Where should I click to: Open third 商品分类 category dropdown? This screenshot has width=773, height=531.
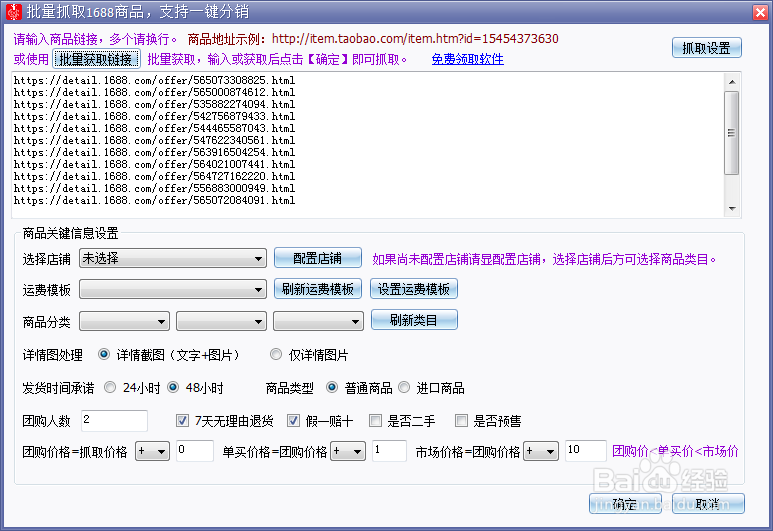tap(318, 321)
